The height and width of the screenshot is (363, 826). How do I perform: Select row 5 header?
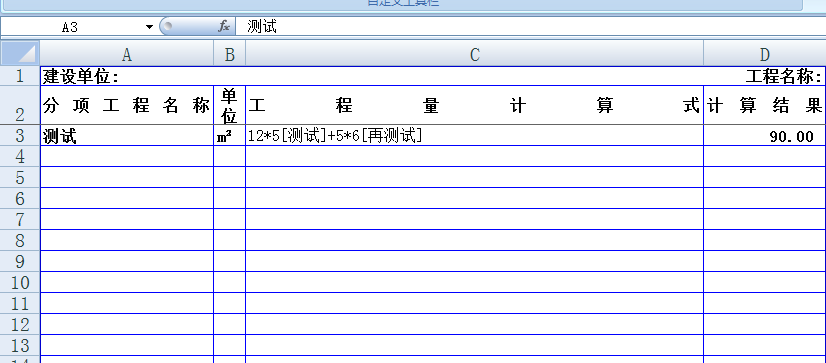click(x=20, y=178)
